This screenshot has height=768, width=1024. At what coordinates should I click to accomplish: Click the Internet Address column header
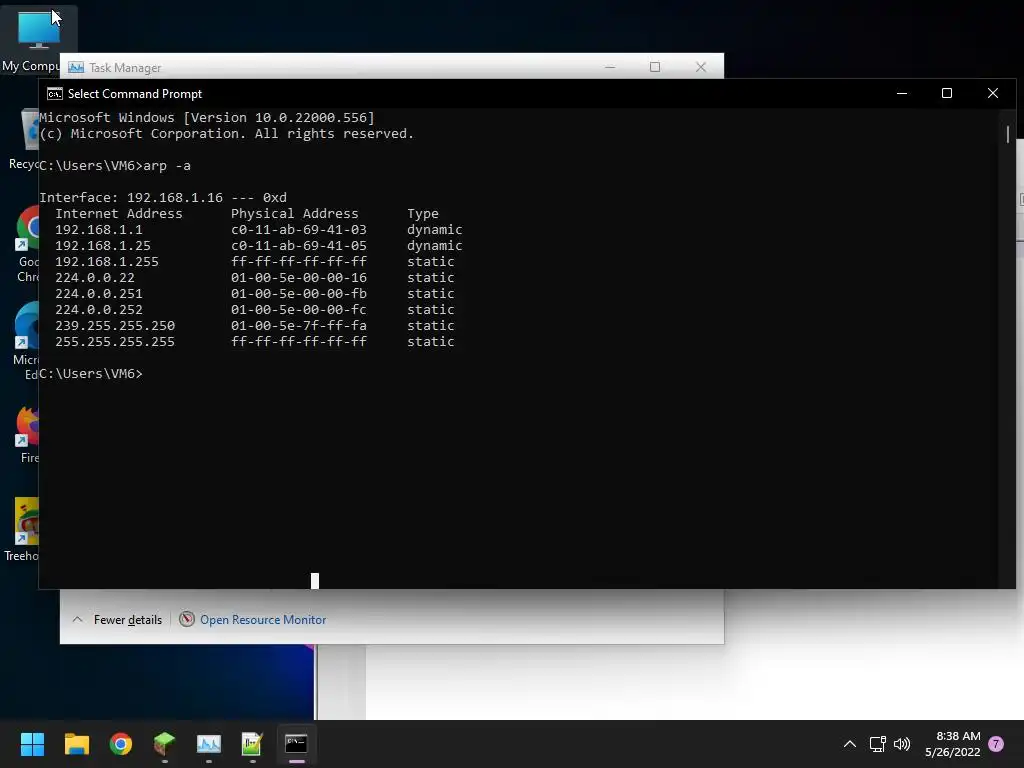pos(119,214)
